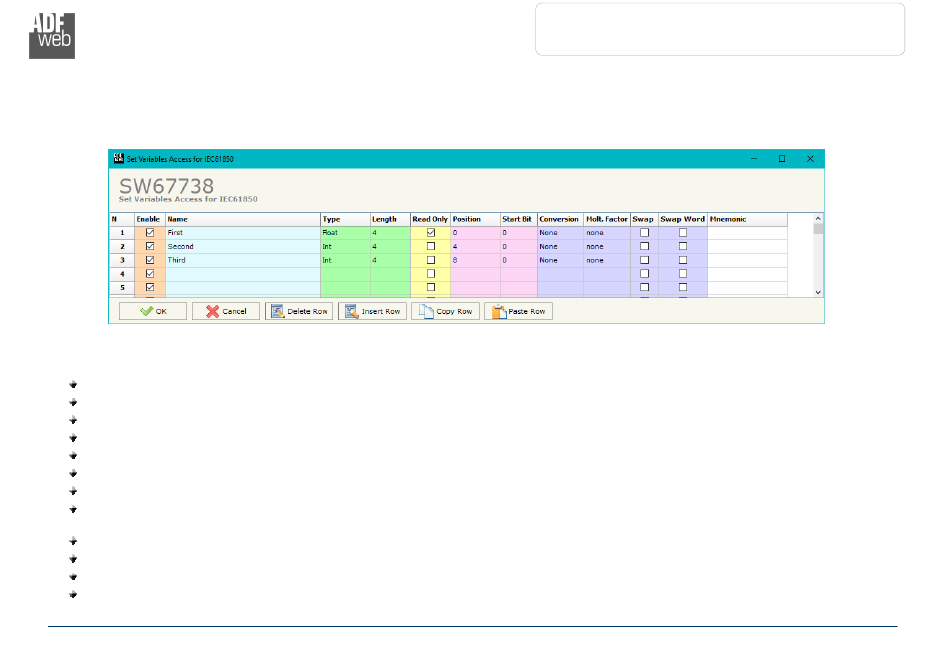
Task: Click the Name column header
Action: [x=243, y=219]
